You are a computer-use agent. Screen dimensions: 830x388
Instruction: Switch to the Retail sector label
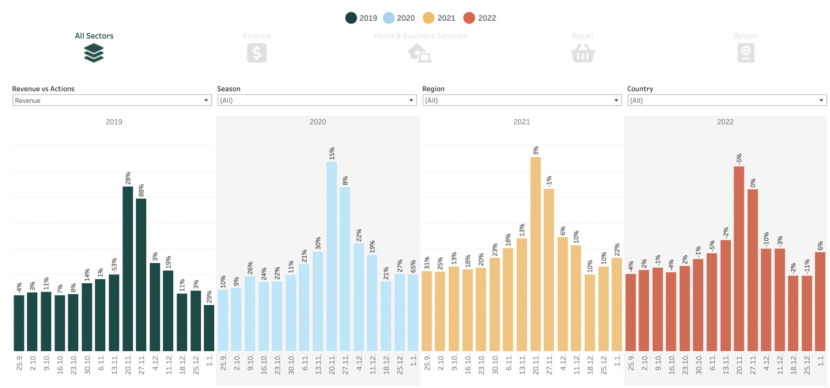pos(582,36)
